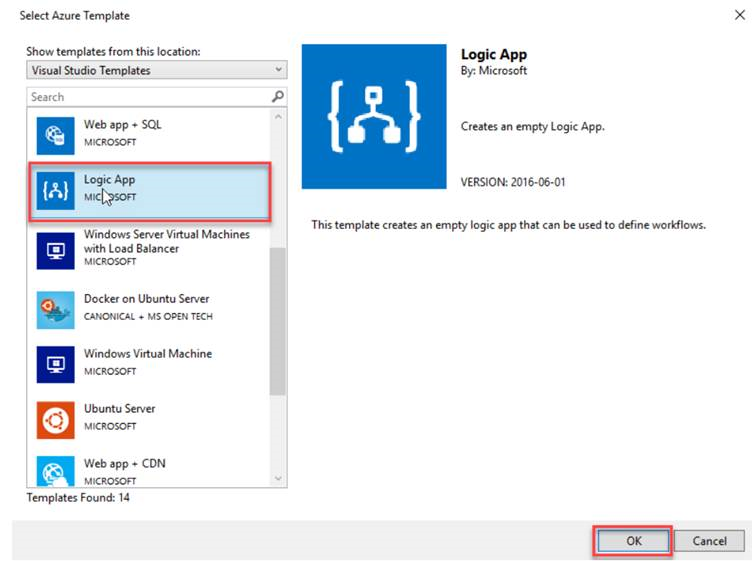Select the Logic App icon in list
Viewport: 752px width, 562px height.
click(55, 190)
